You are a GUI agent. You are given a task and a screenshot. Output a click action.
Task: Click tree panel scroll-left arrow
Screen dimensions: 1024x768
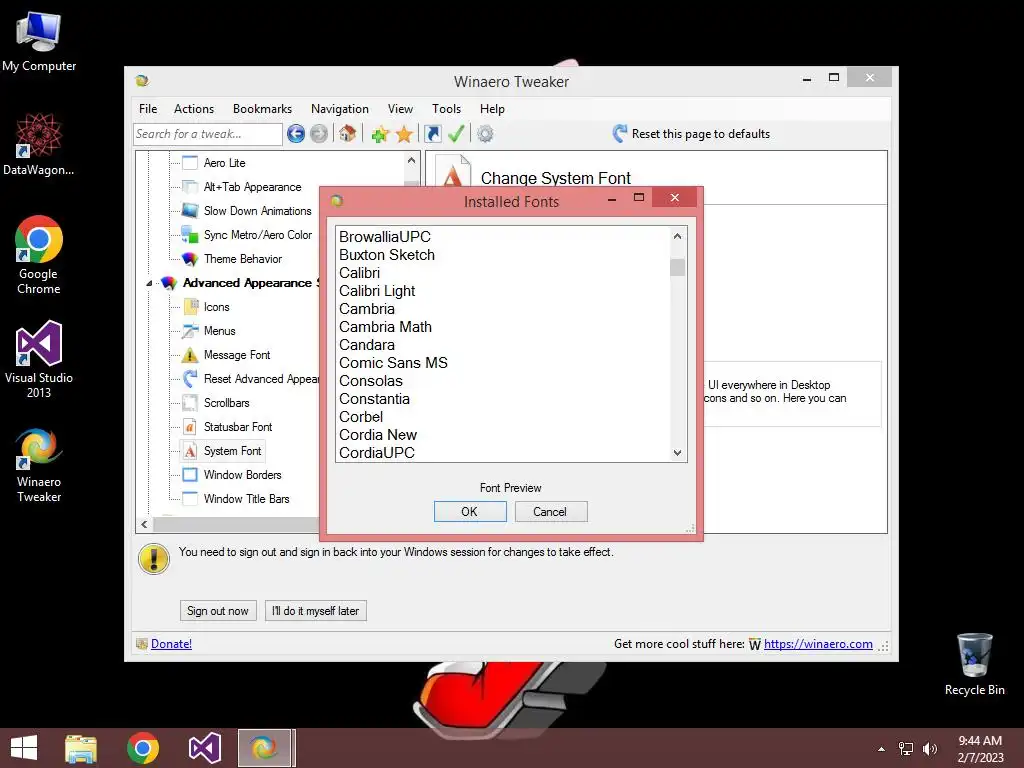(x=144, y=524)
